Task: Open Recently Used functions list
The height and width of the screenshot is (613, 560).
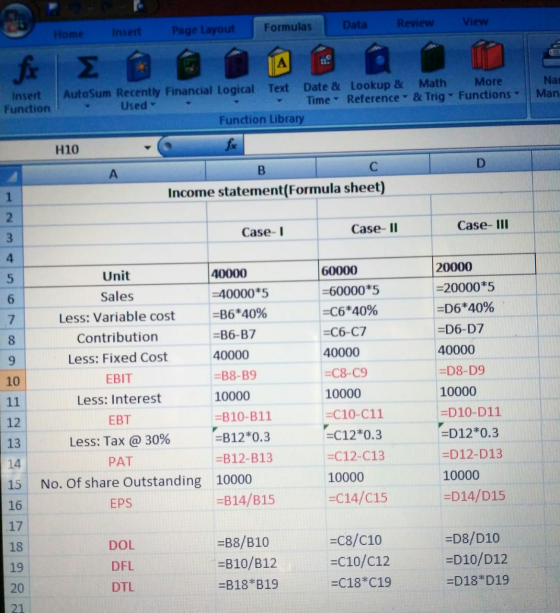Action: tap(138, 81)
